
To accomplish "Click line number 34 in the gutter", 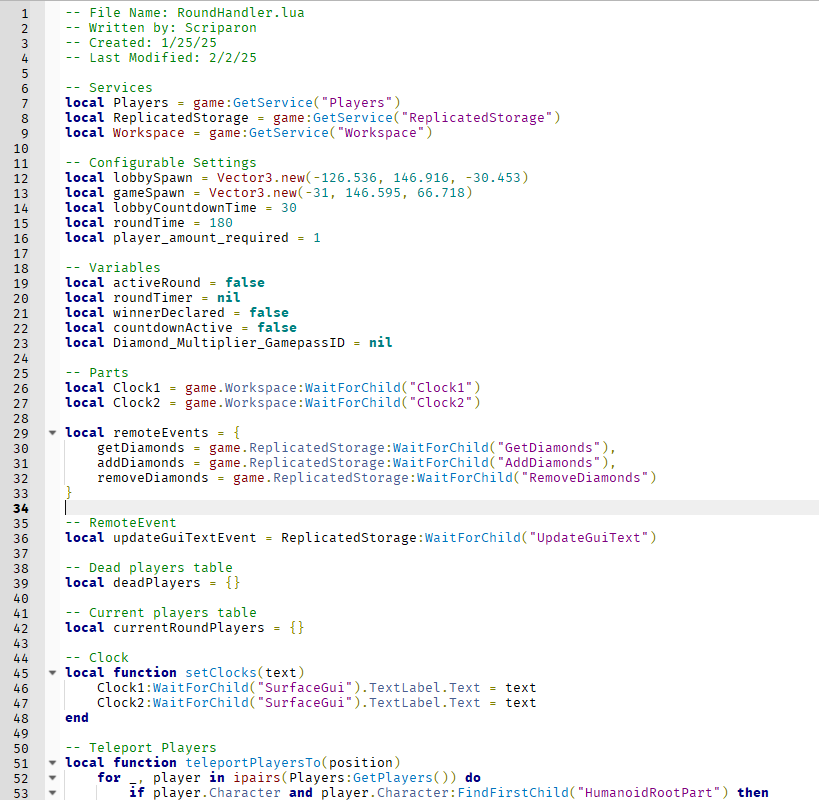I will (21, 509).
